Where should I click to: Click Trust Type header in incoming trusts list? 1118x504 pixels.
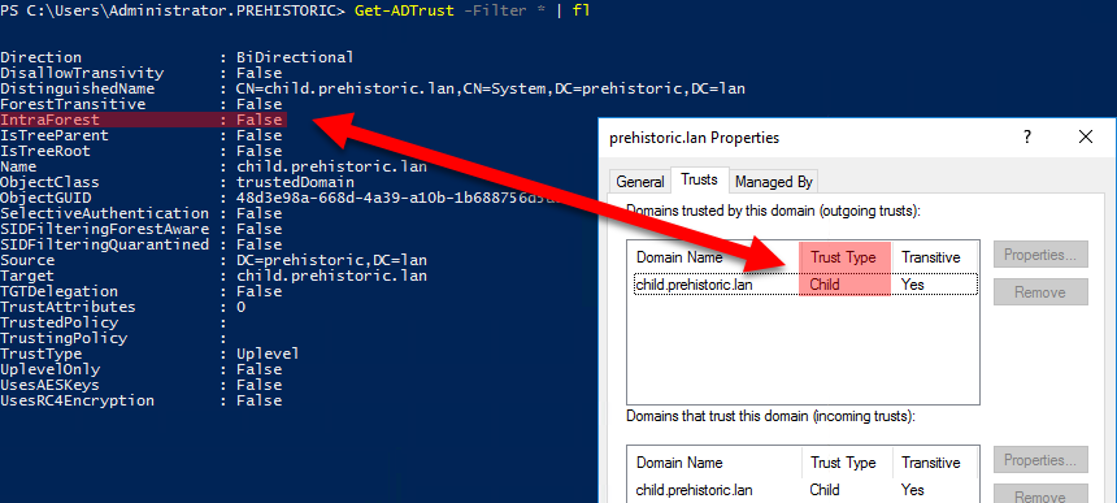click(843, 463)
